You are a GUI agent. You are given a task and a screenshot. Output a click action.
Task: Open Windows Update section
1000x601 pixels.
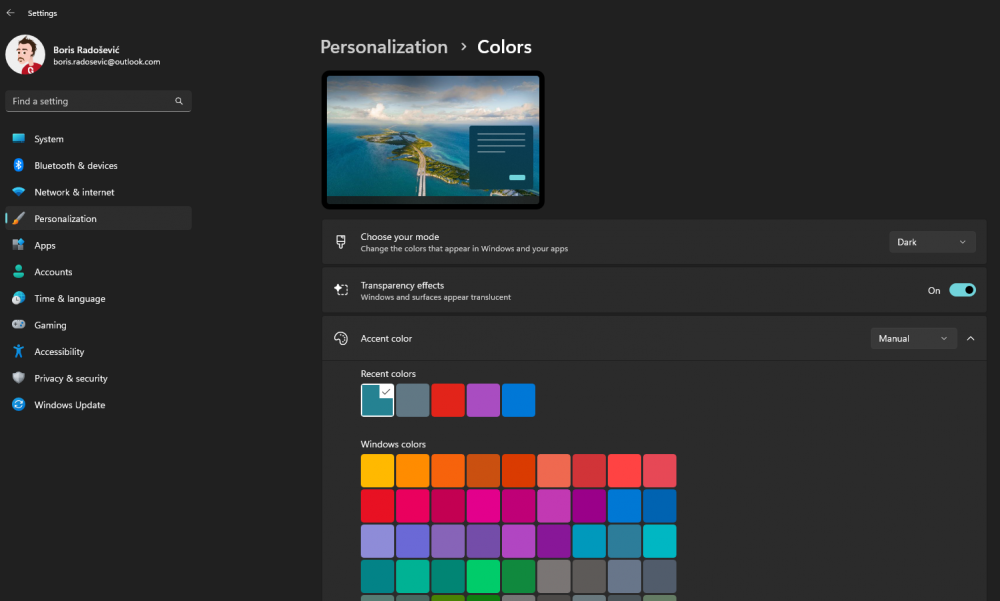pyautogui.click(x=98, y=404)
